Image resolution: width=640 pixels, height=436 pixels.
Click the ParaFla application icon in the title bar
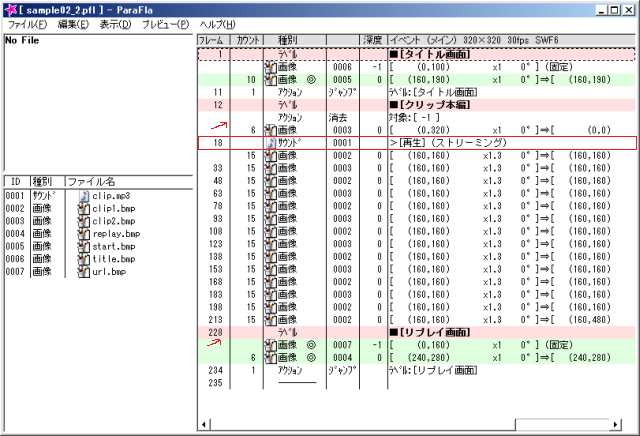11,10
